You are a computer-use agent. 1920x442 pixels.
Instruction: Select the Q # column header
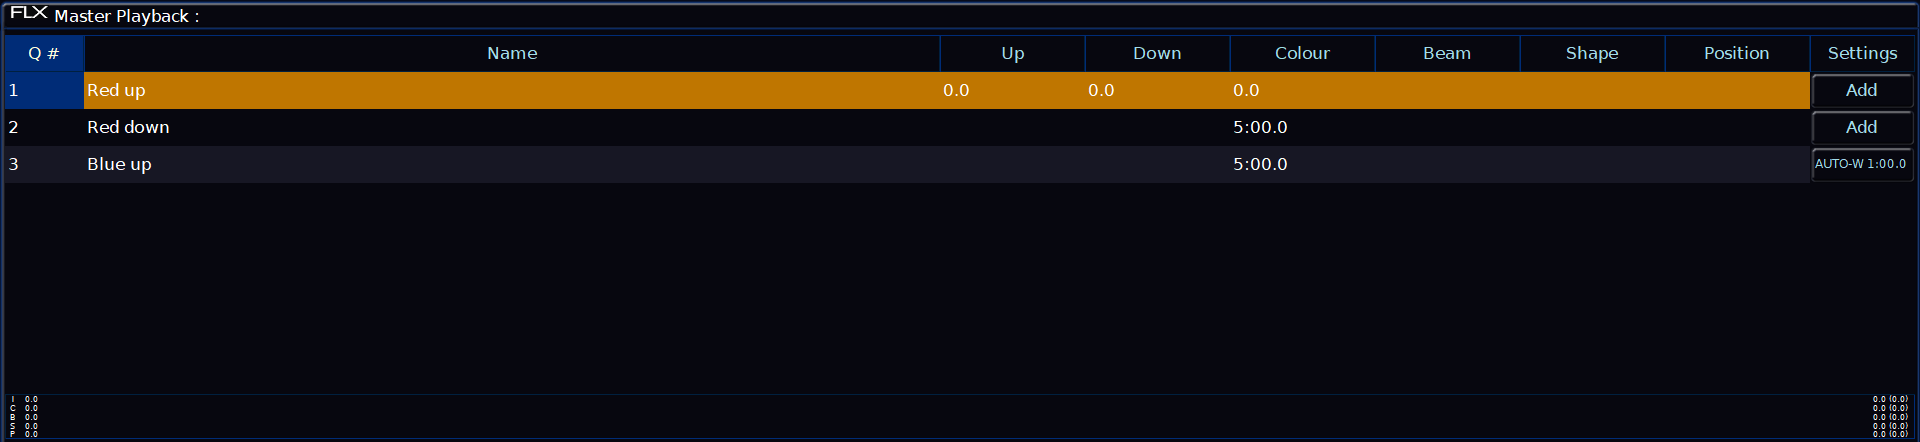44,53
